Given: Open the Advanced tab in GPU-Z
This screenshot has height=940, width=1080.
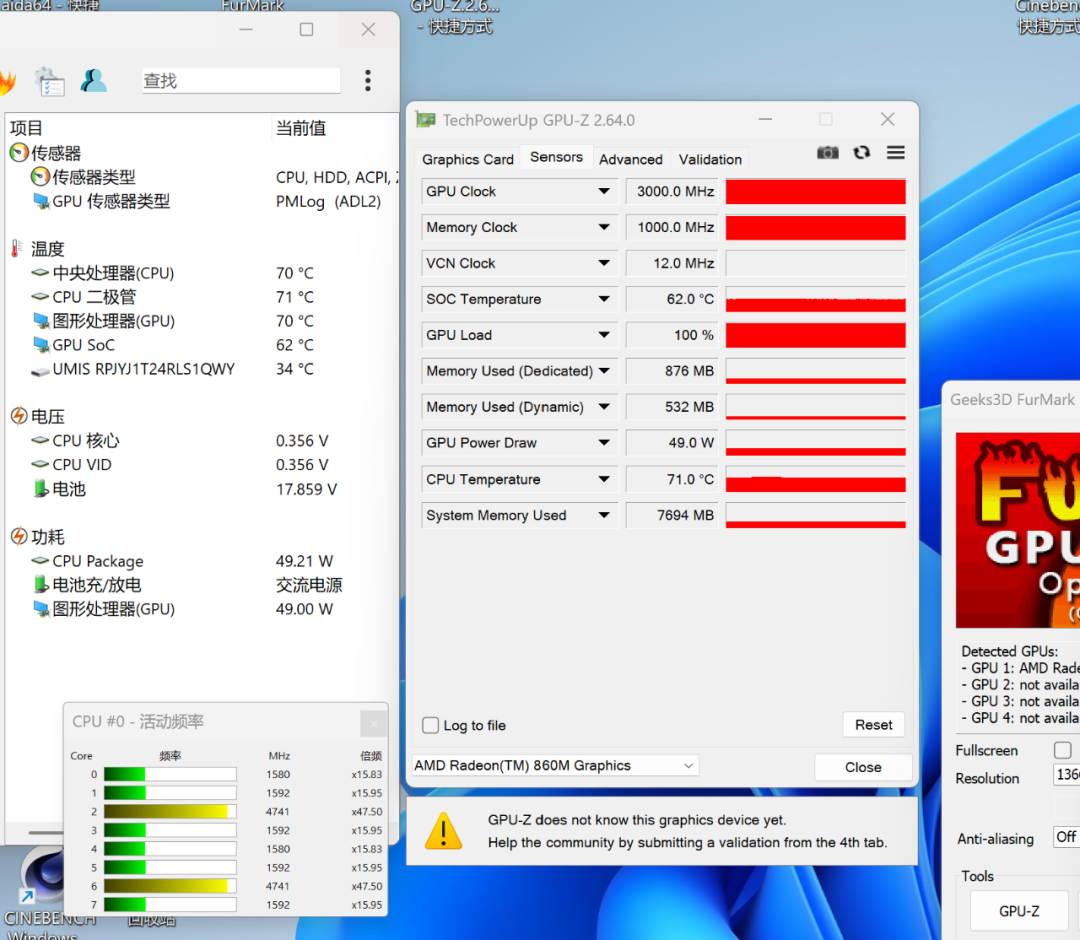Looking at the screenshot, I should pyautogui.click(x=630, y=159).
